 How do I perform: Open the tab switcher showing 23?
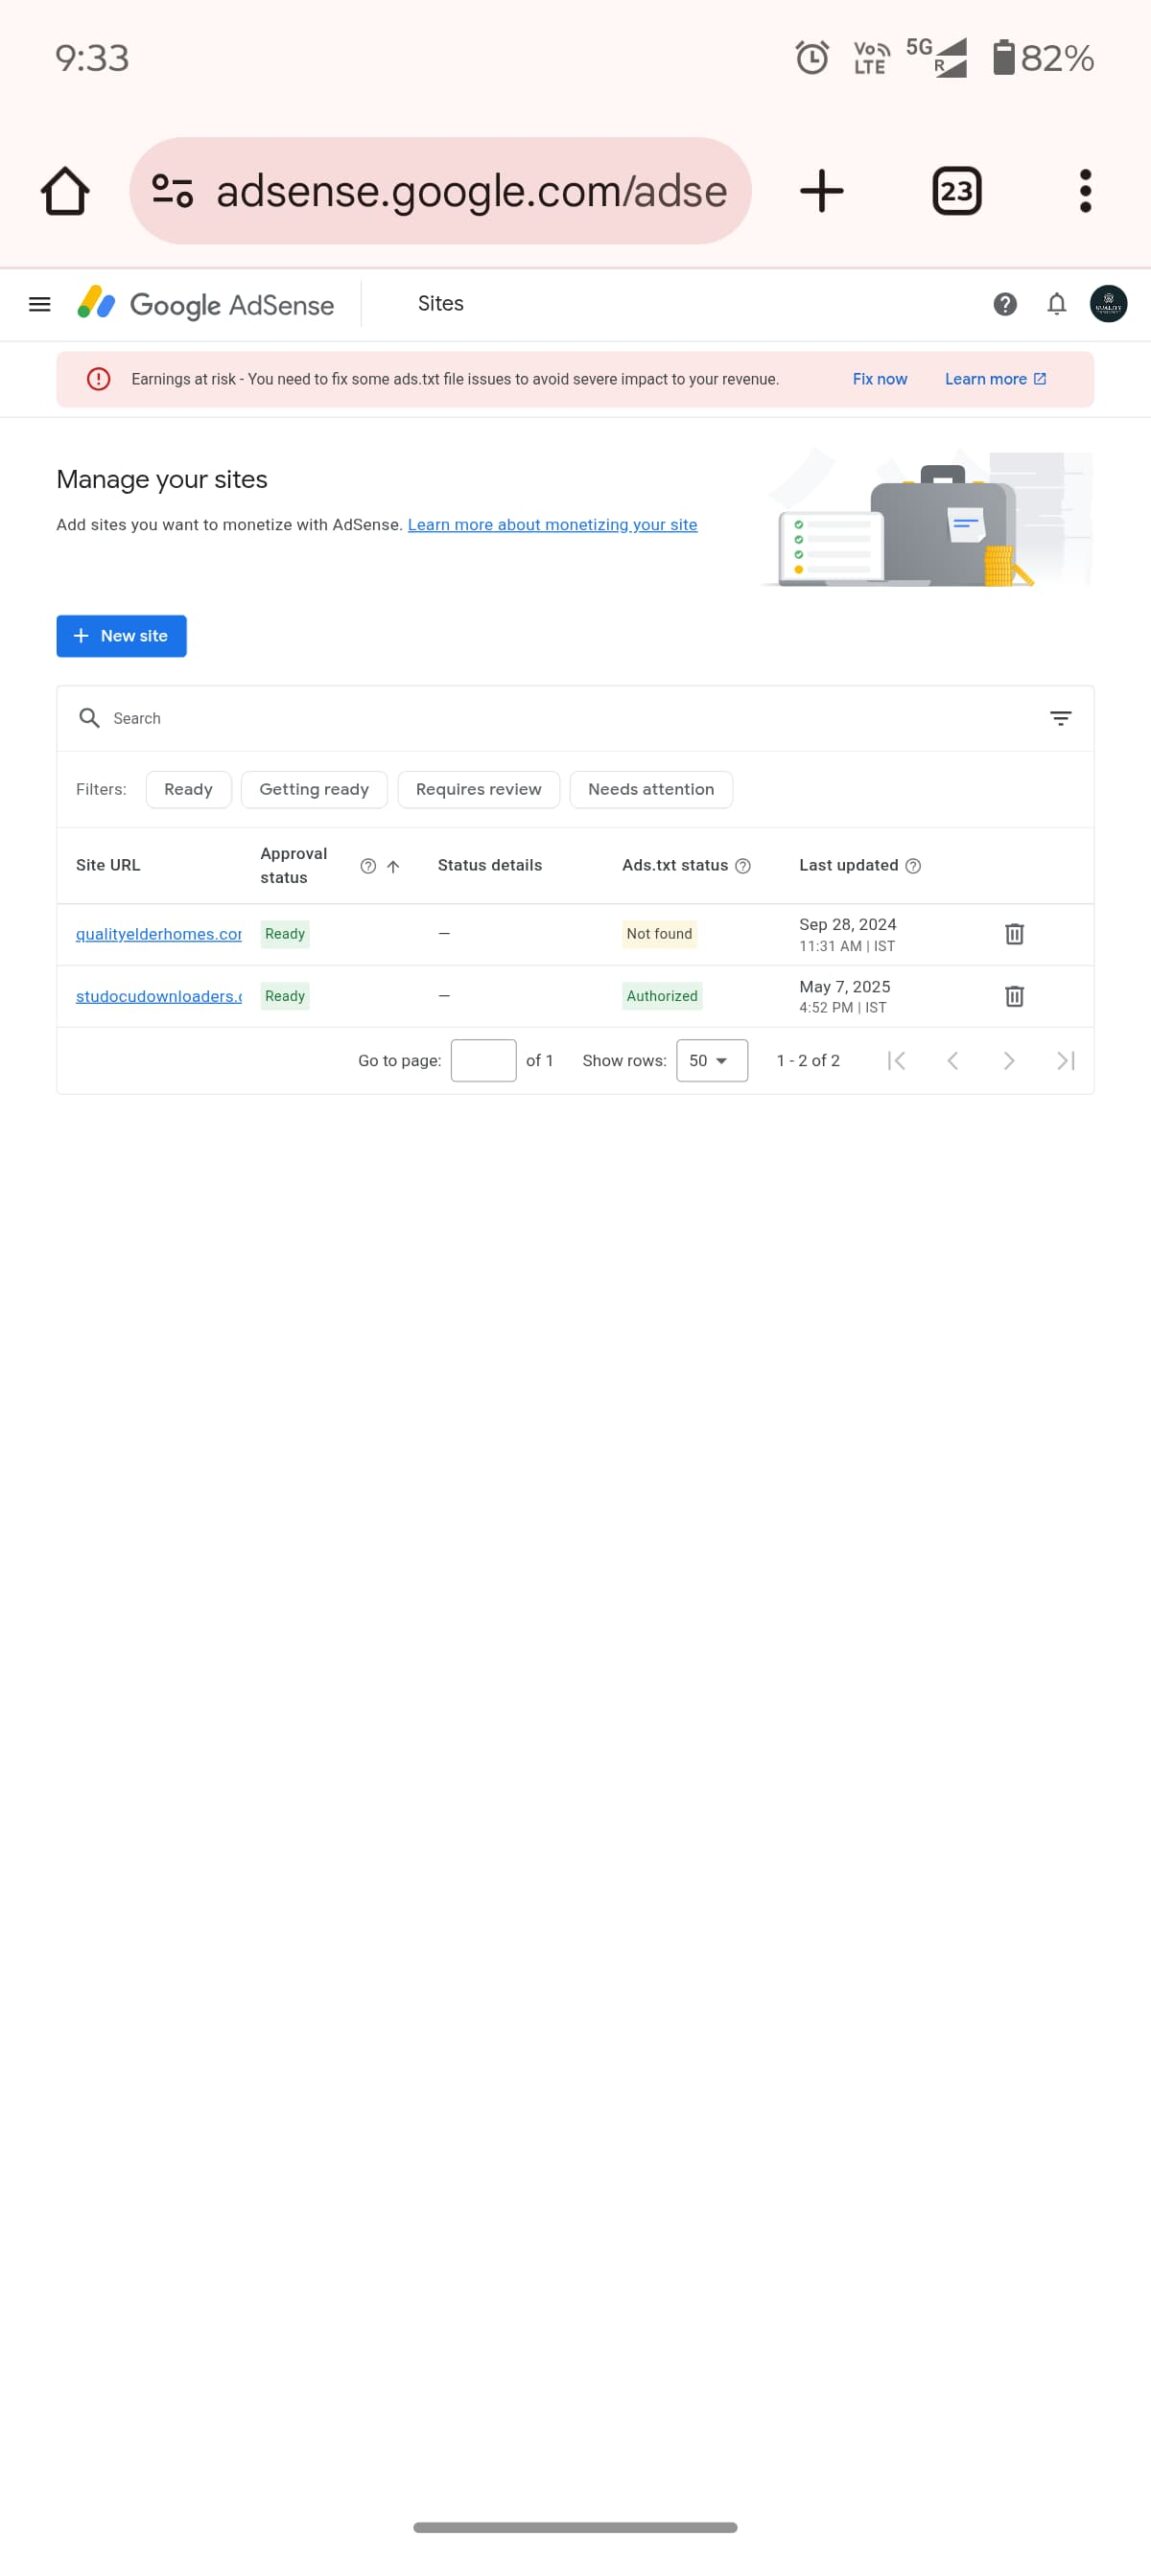pos(957,191)
